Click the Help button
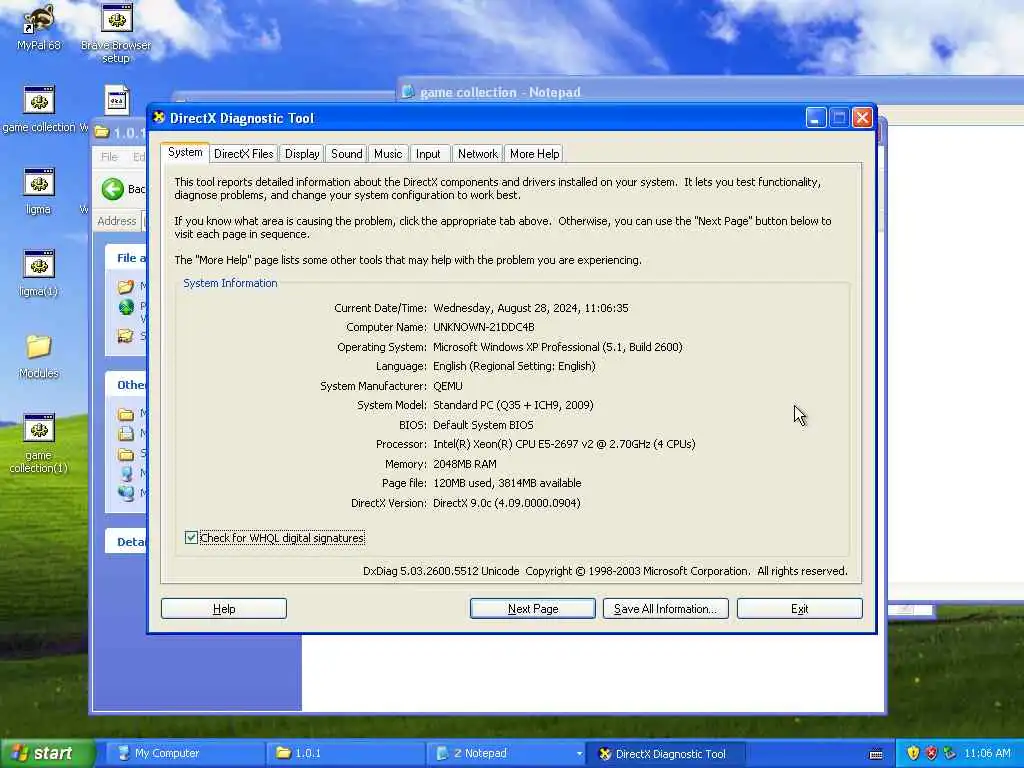The height and width of the screenshot is (768, 1024). pyautogui.click(x=224, y=609)
